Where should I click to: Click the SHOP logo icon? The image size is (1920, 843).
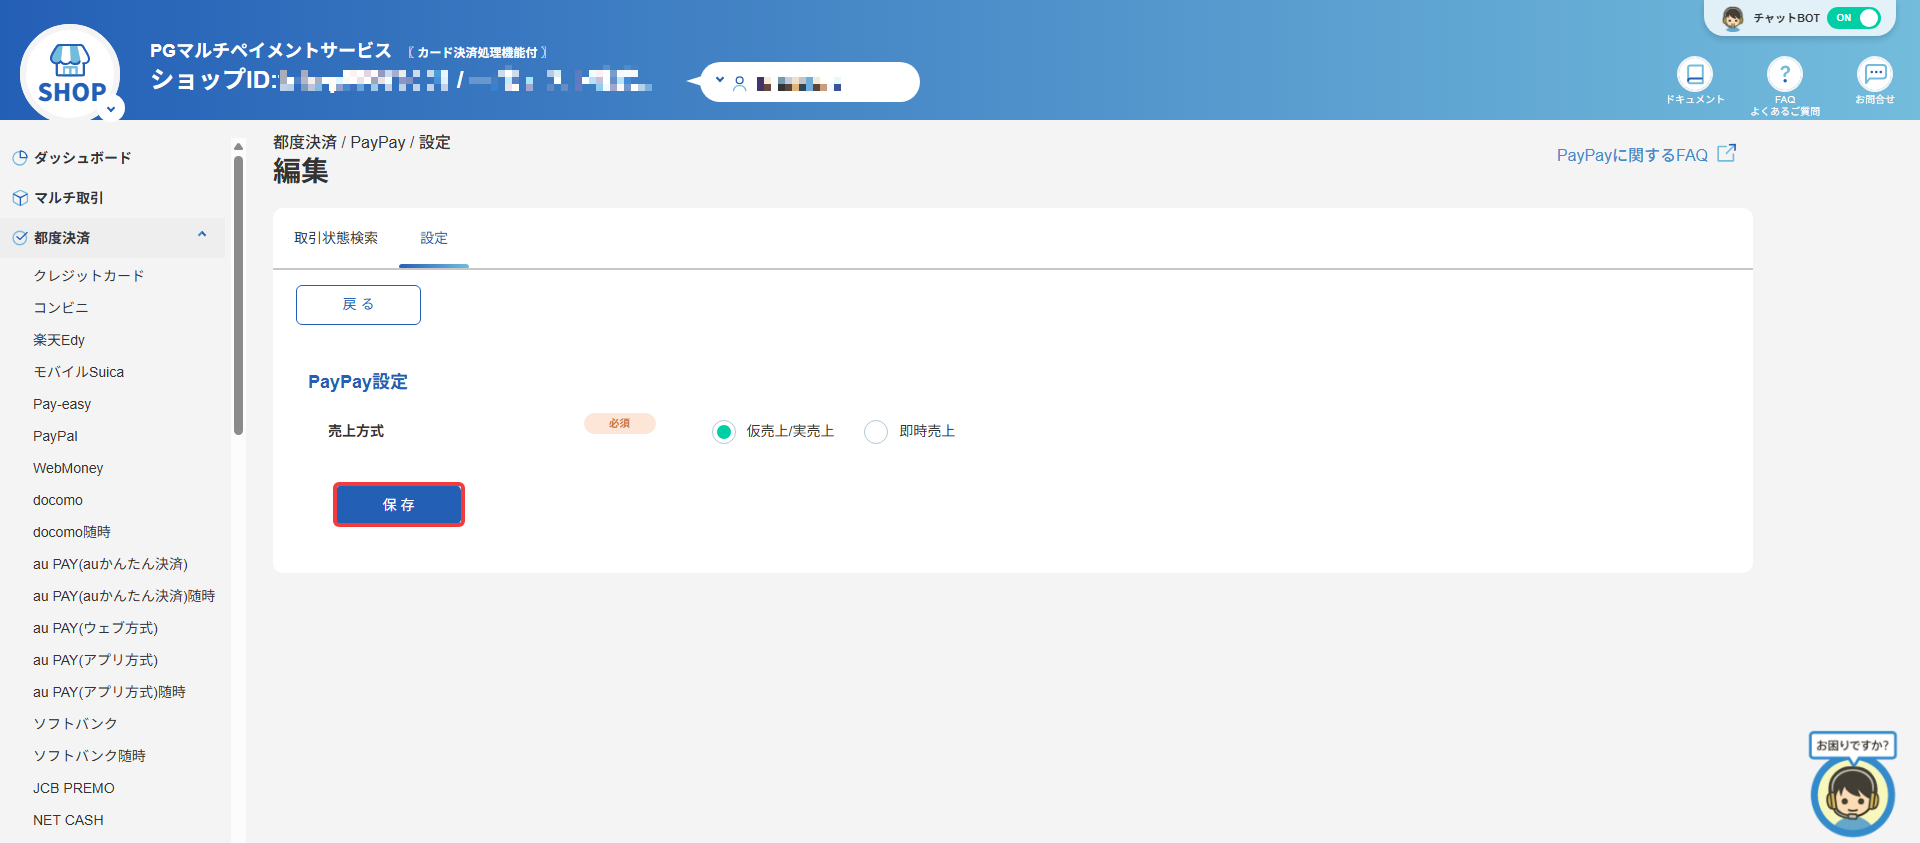(x=70, y=73)
